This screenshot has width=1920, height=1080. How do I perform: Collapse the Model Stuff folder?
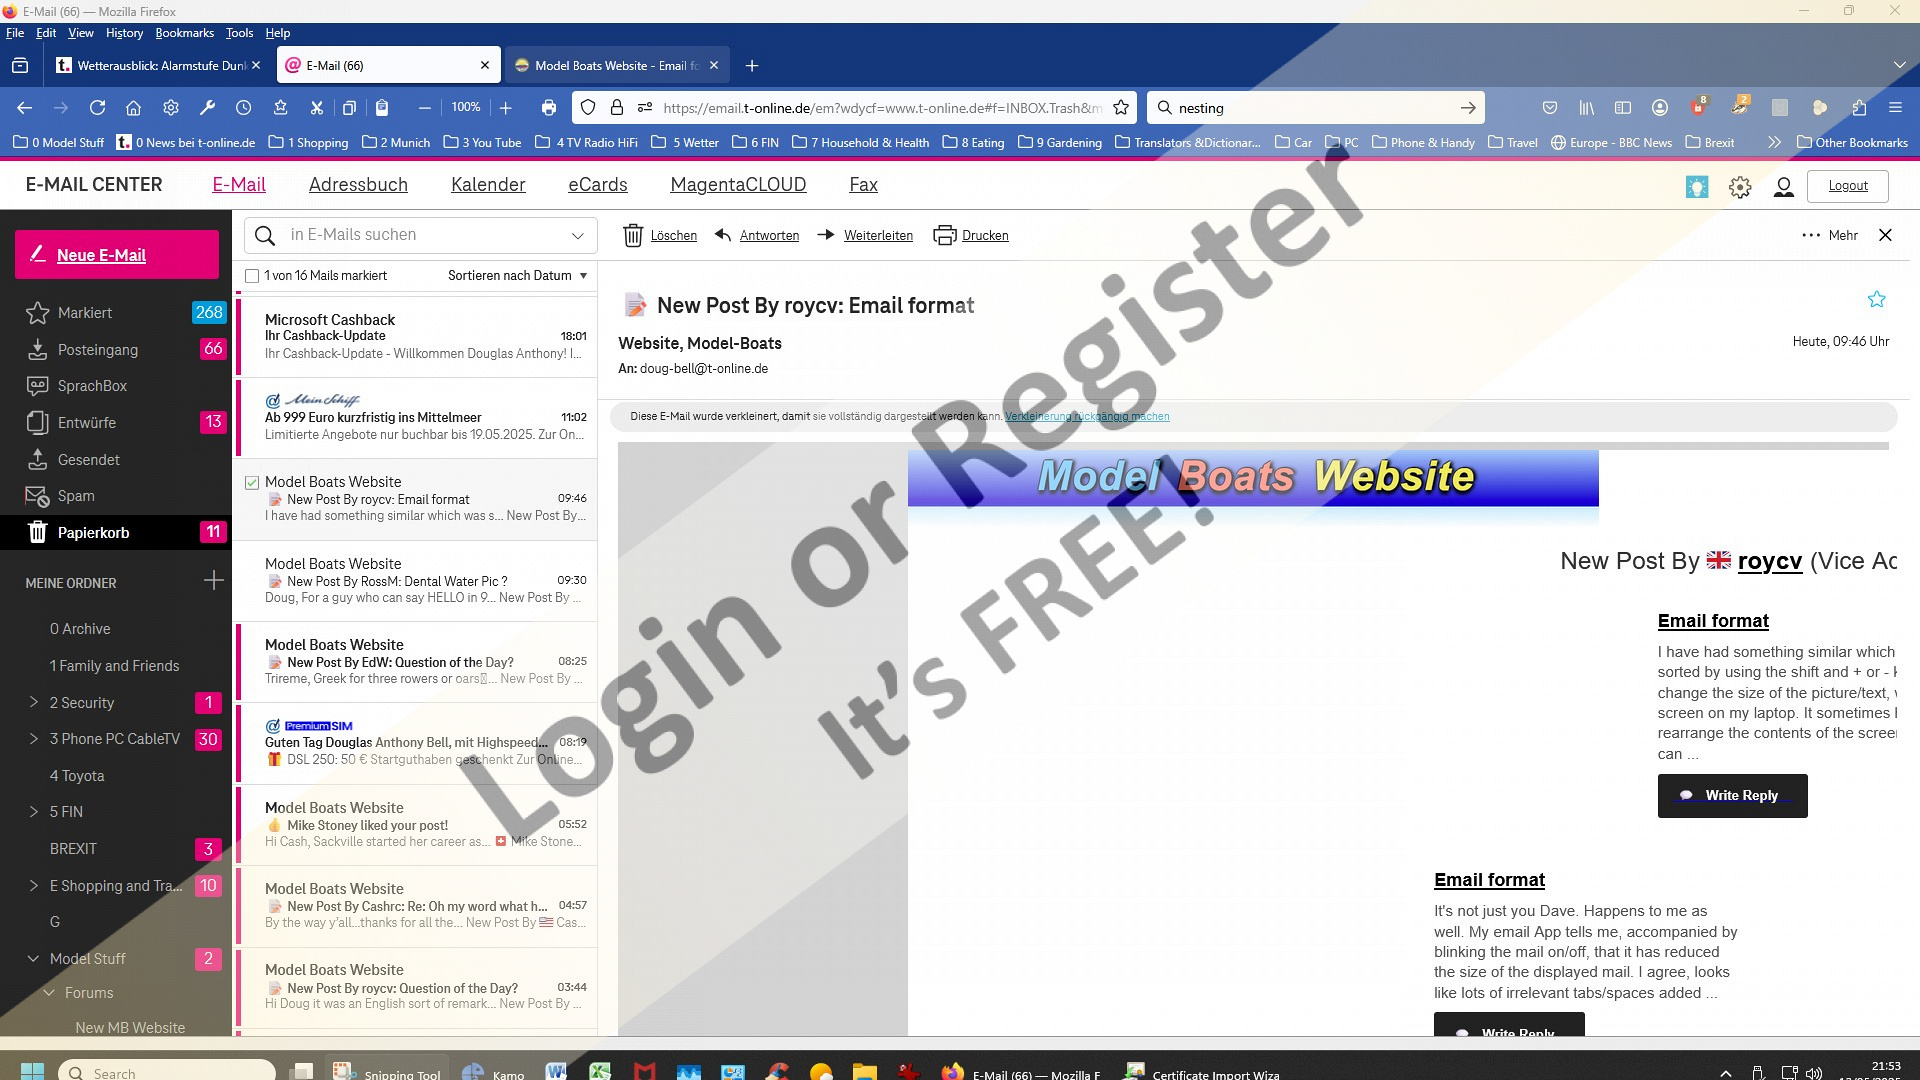[33, 959]
